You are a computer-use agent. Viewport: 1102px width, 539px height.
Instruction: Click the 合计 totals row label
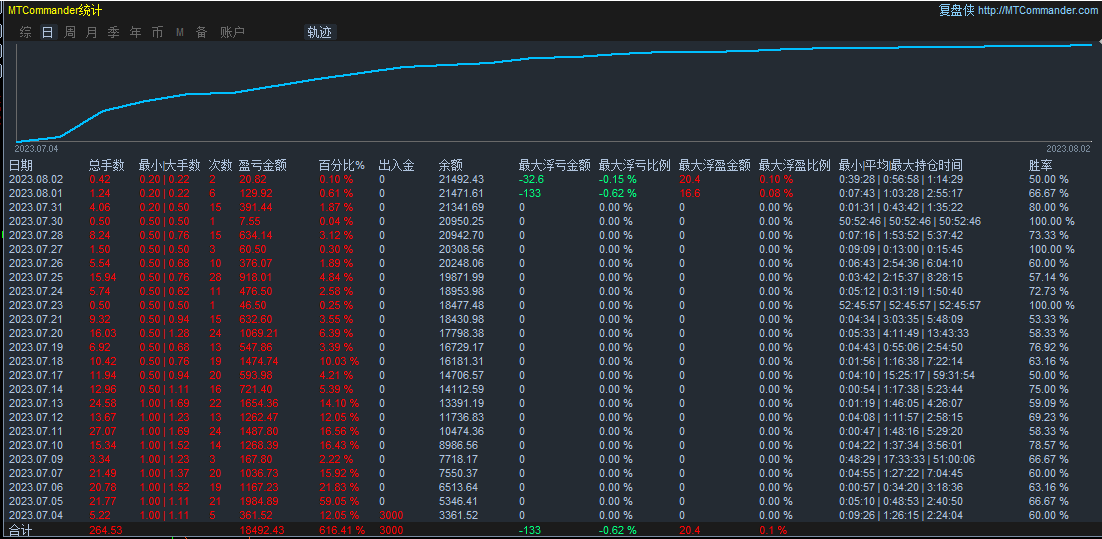point(20,530)
